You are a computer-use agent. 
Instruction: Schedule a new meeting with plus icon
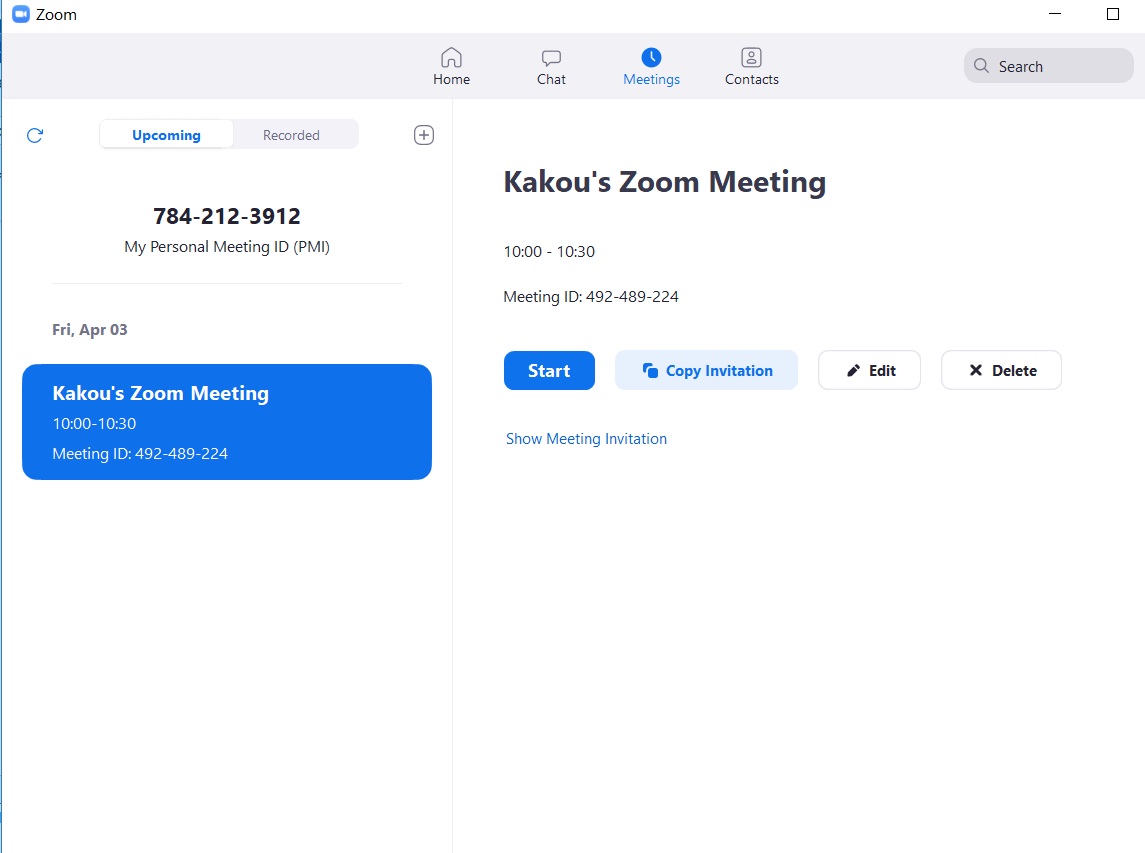pyautogui.click(x=424, y=135)
